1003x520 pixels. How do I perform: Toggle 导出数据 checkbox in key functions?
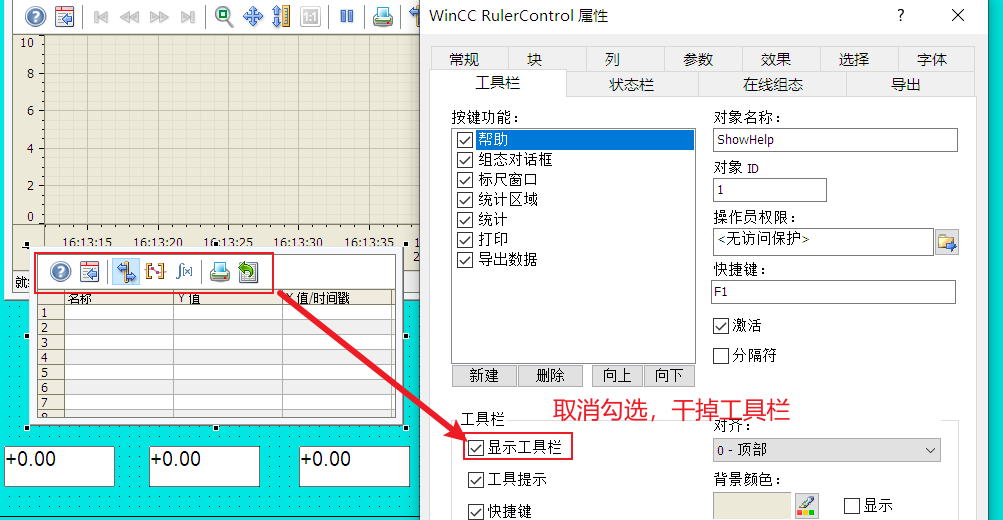pos(465,260)
